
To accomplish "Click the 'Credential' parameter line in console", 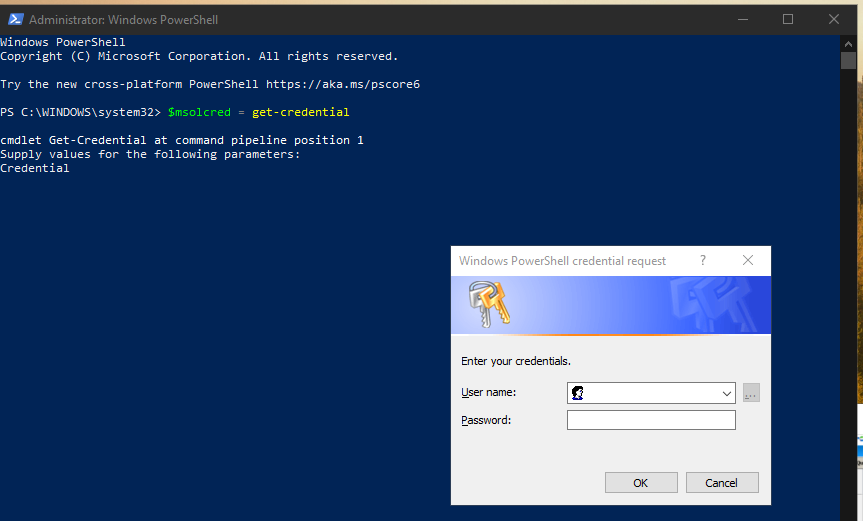I will point(35,168).
